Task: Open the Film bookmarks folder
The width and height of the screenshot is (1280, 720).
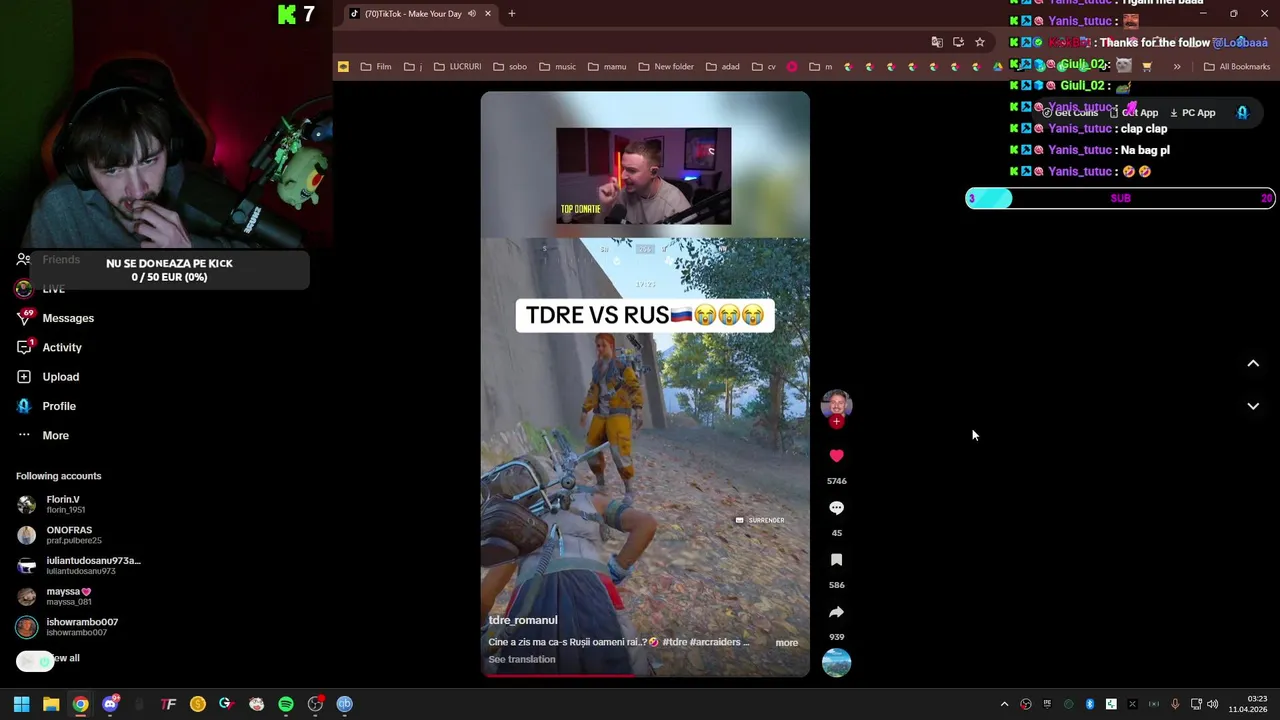Action: tap(376, 67)
